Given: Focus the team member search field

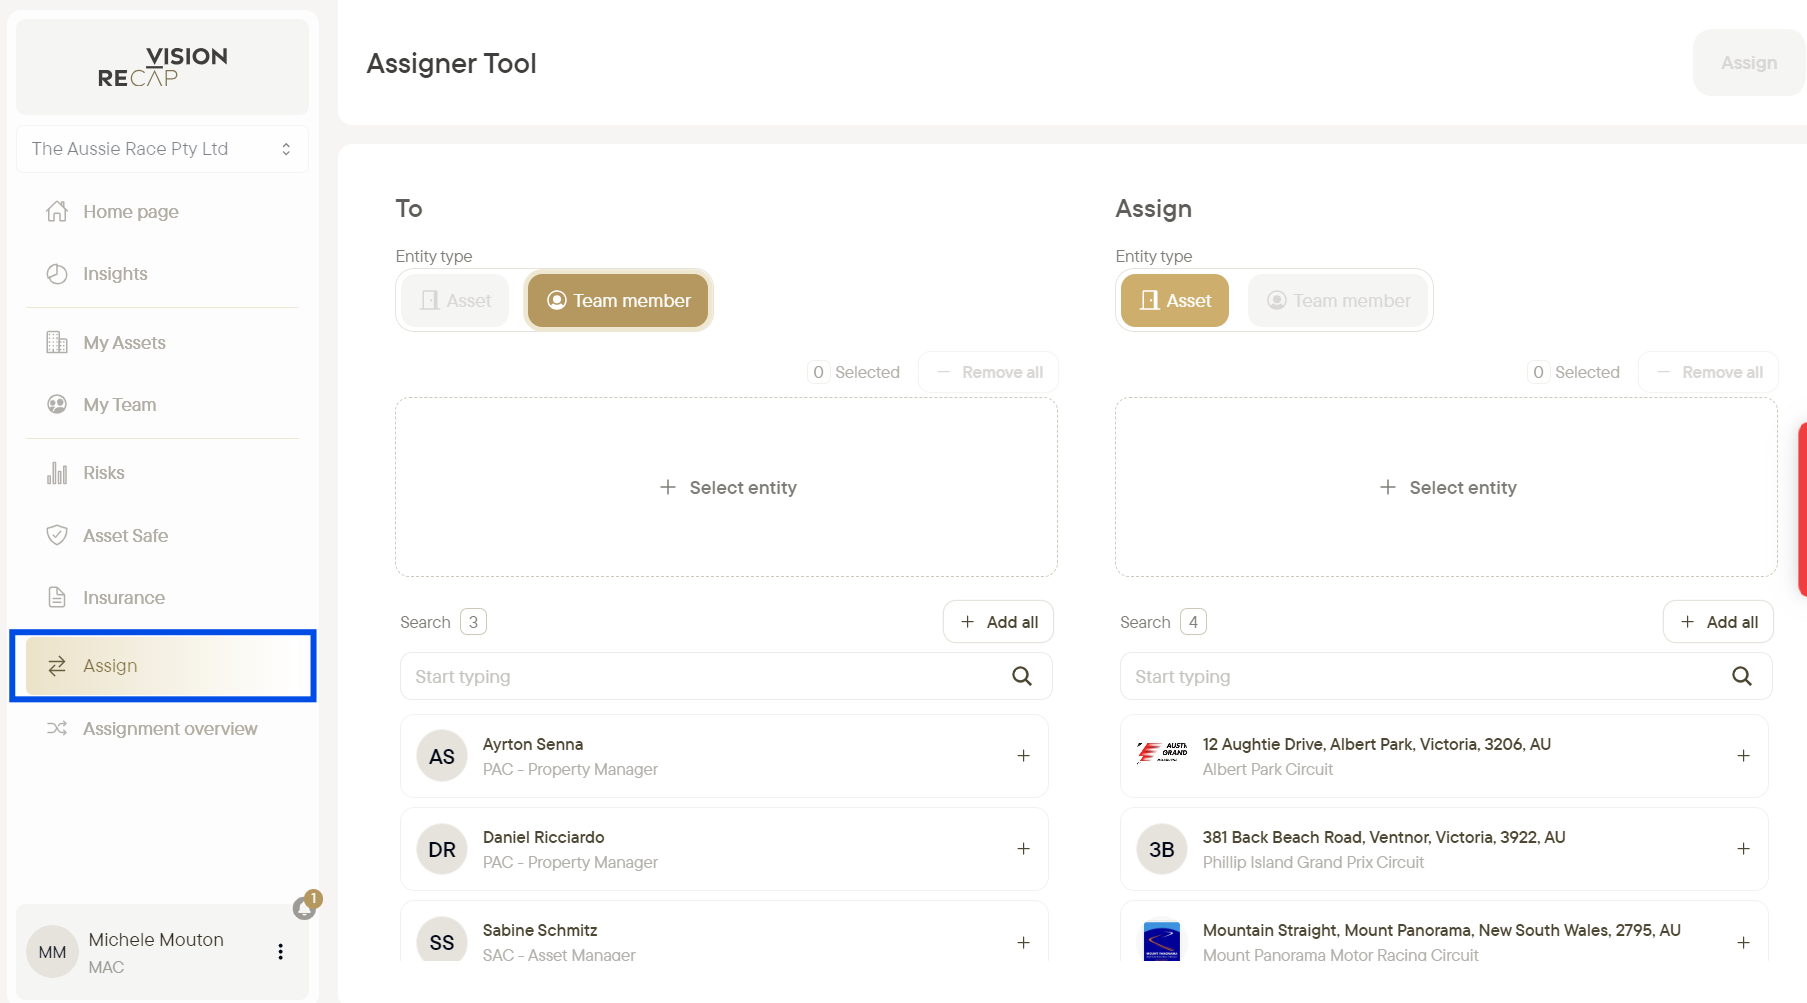Looking at the screenshot, I should coord(726,677).
